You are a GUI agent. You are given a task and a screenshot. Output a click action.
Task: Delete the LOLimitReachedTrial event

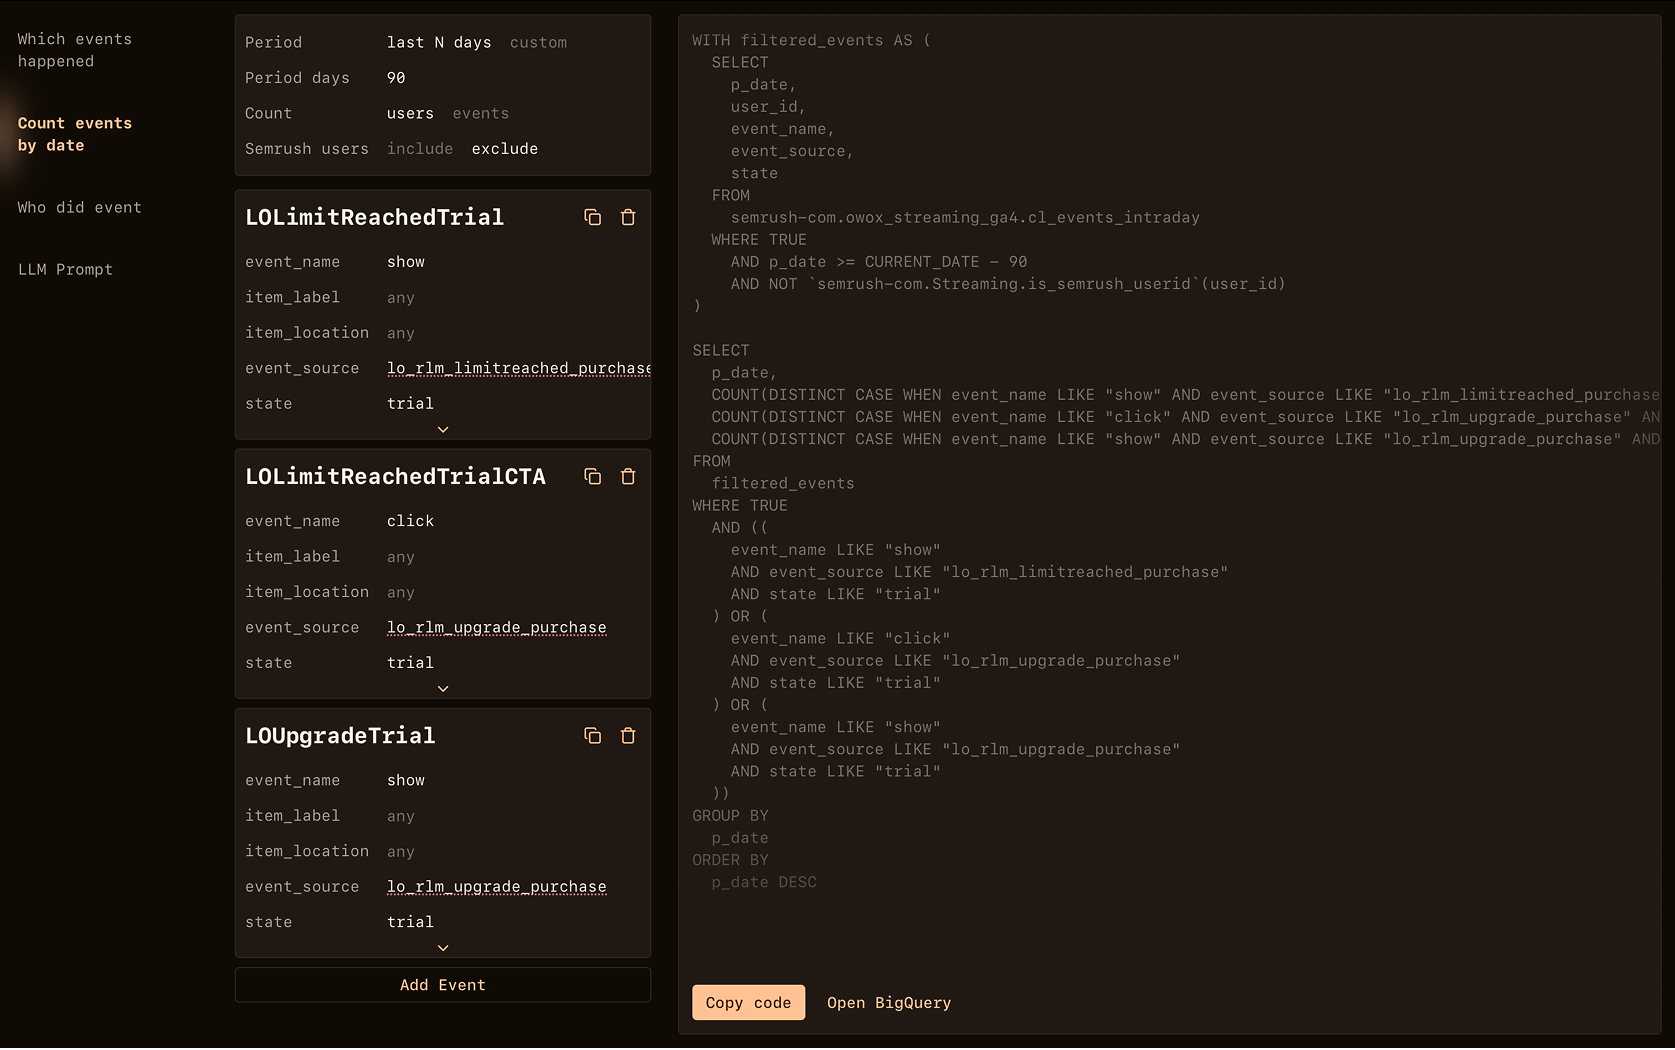point(628,217)
